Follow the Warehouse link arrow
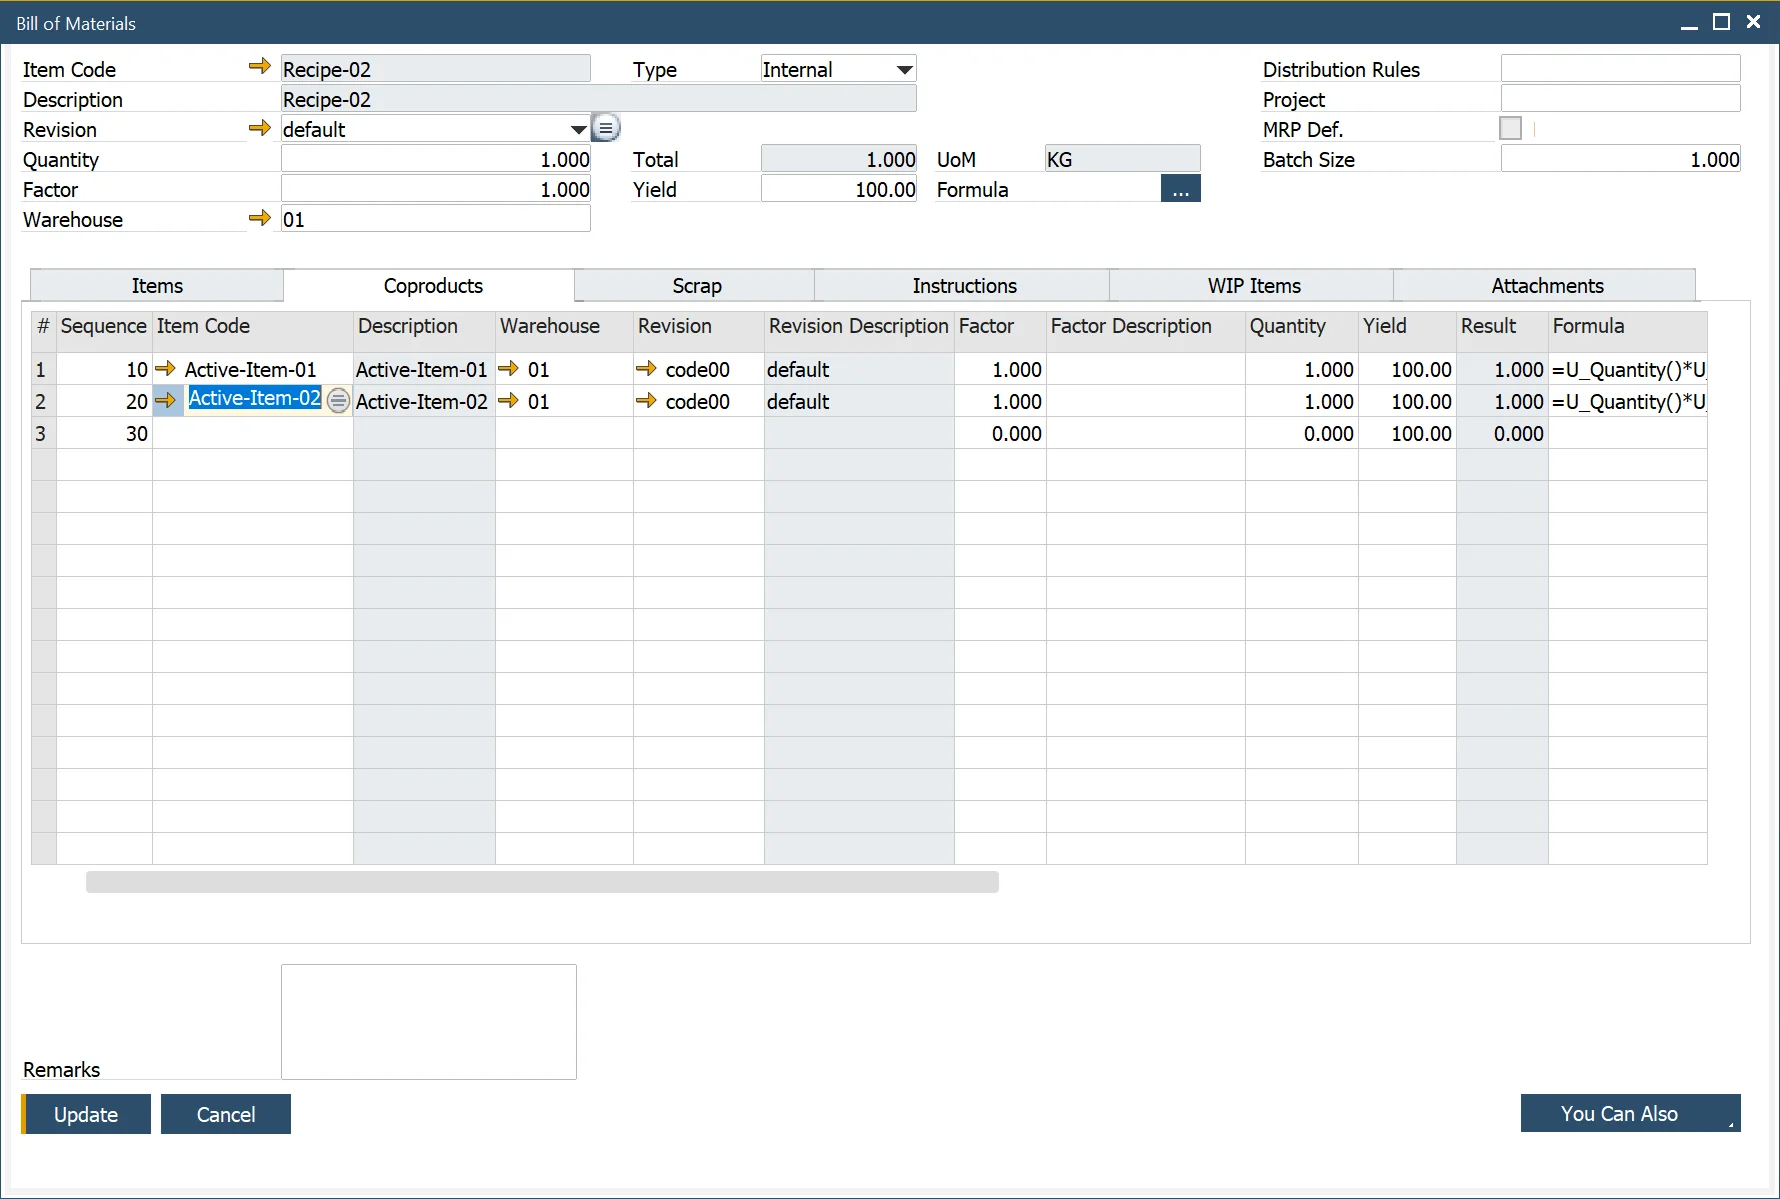 260,218
